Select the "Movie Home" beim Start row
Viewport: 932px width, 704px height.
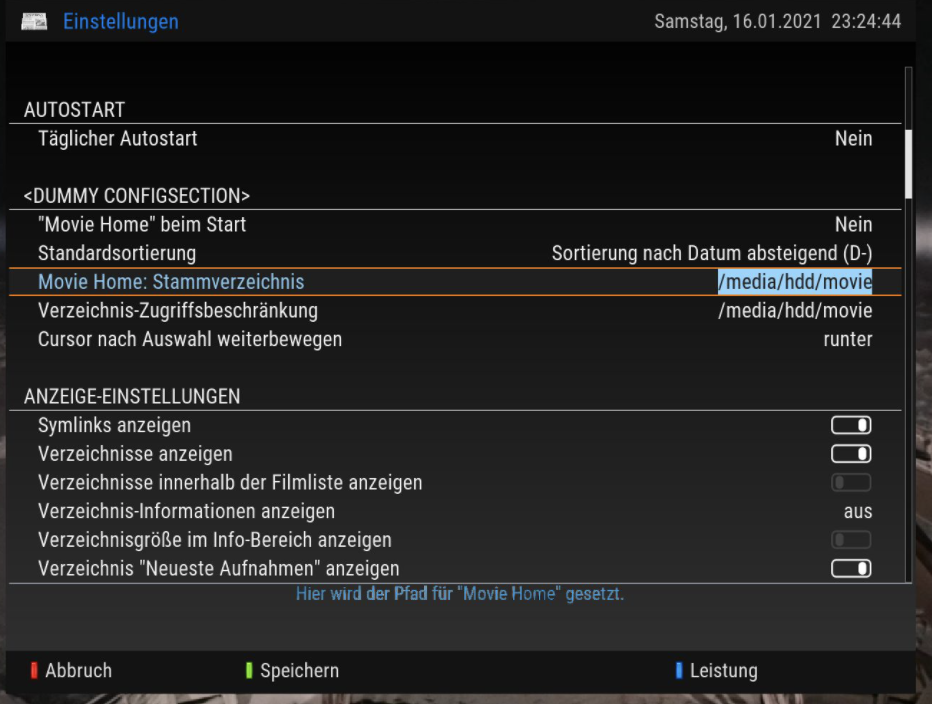click(x=142, y=224)
